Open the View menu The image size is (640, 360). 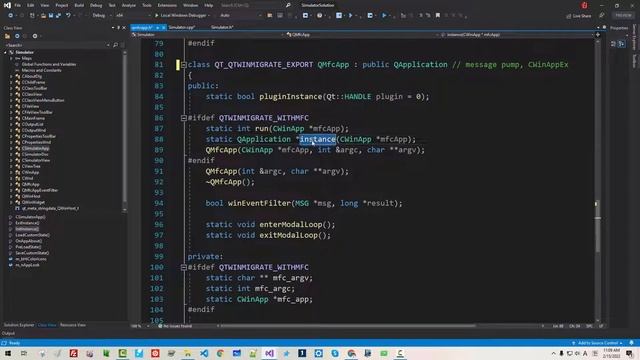(45, 5)
